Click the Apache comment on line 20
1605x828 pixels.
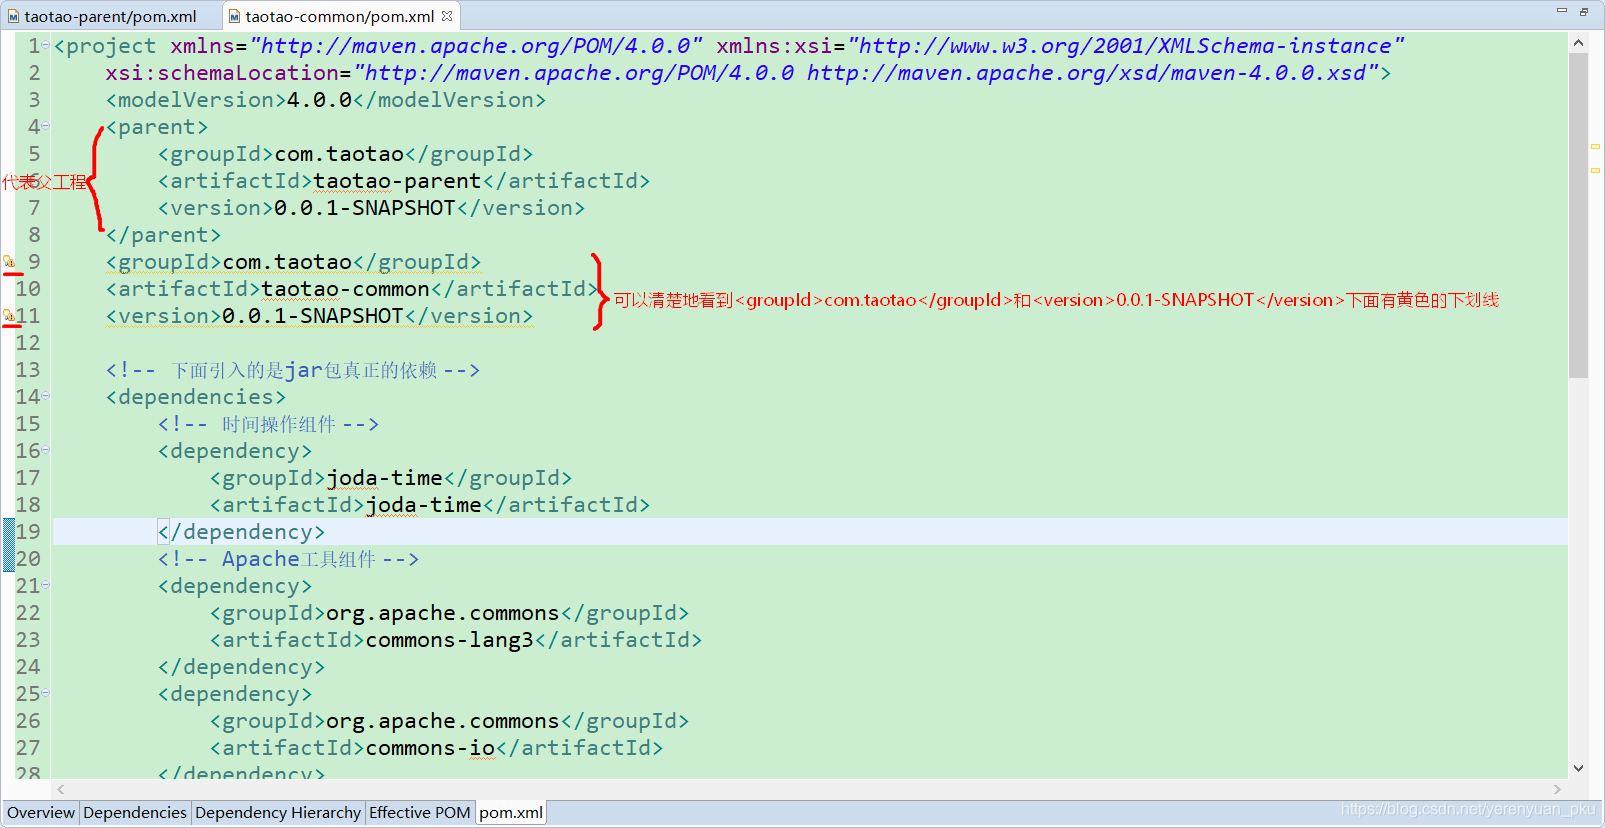pos(287,559)
